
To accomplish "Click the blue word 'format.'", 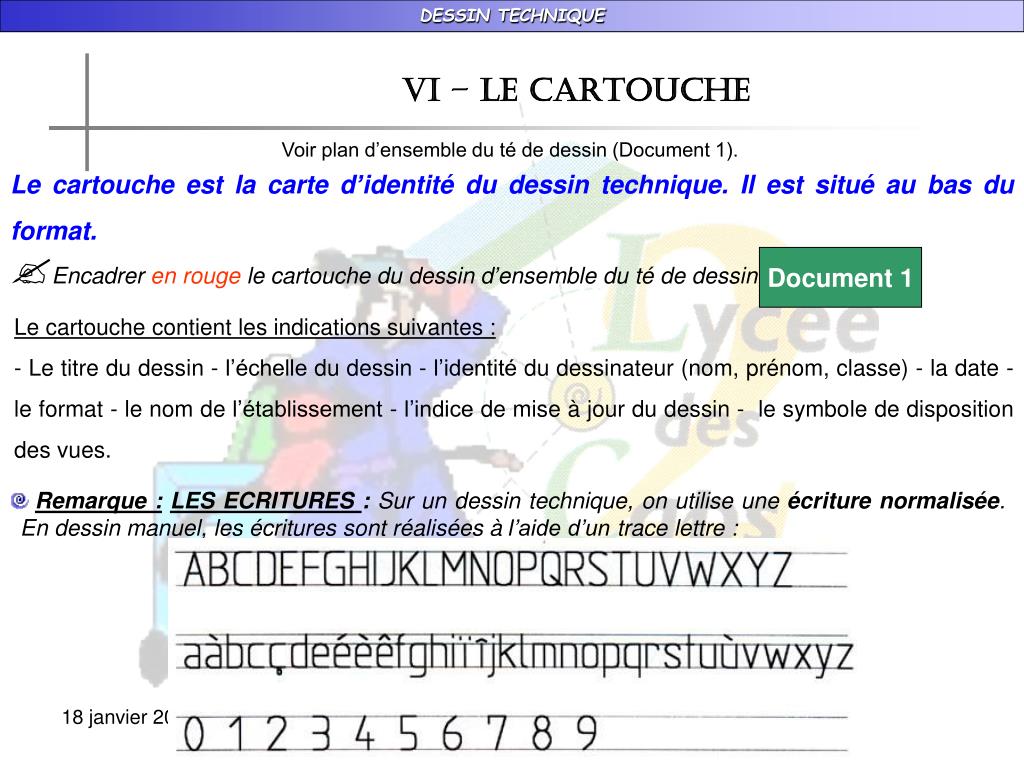I will (55, 231).
